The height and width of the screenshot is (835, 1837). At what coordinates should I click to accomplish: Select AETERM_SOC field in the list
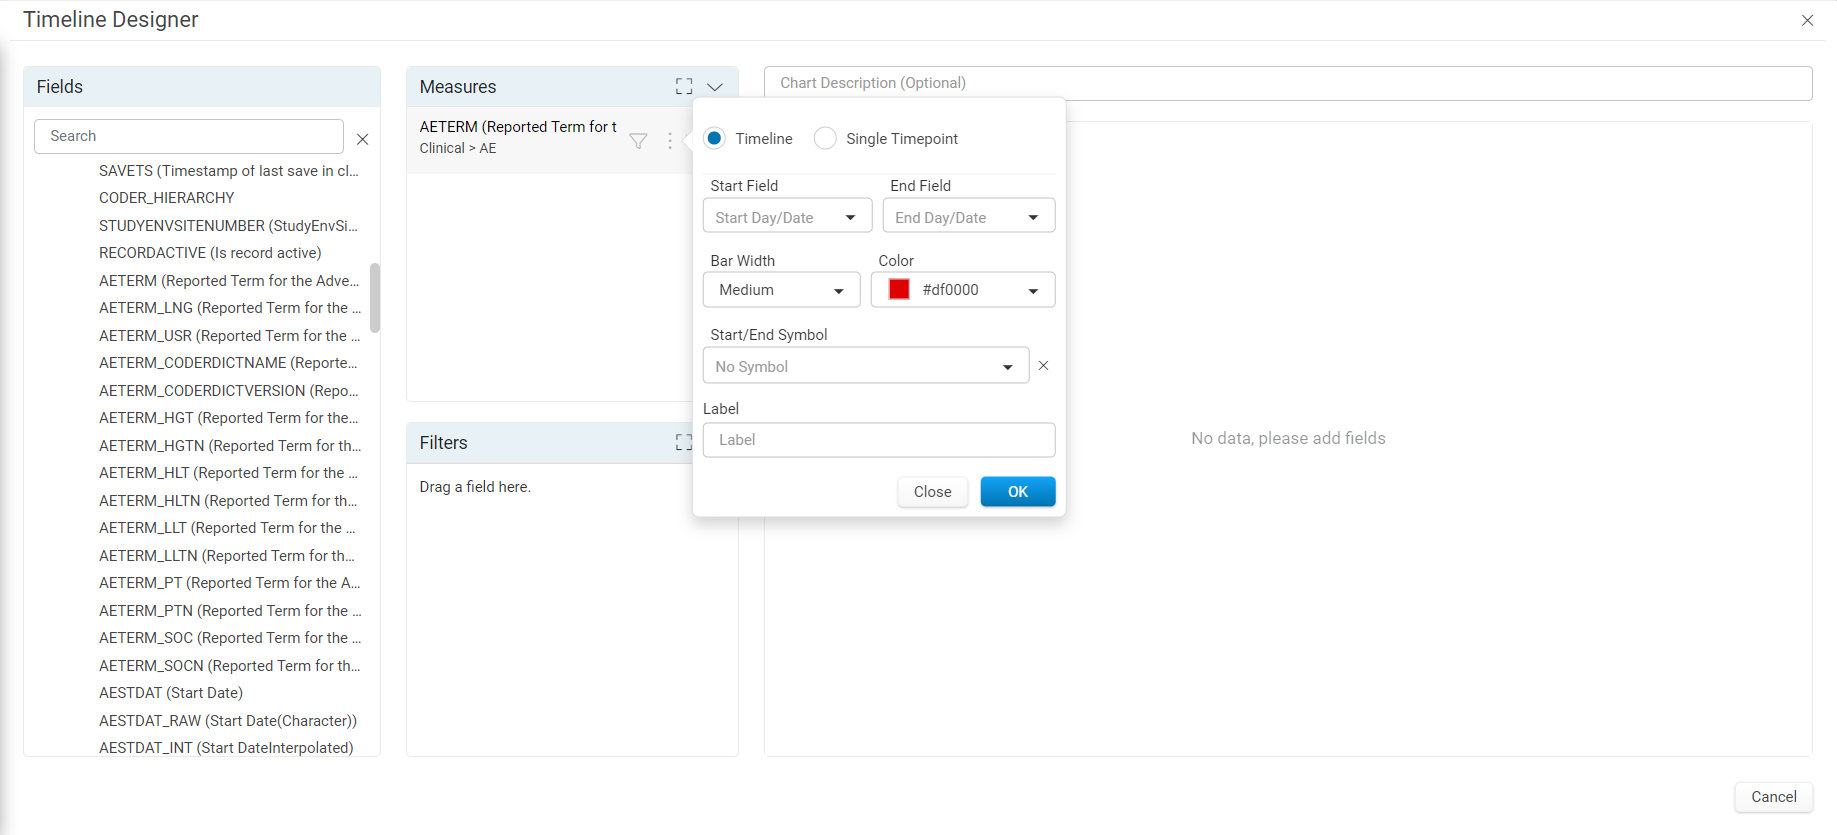coord(230,637)
